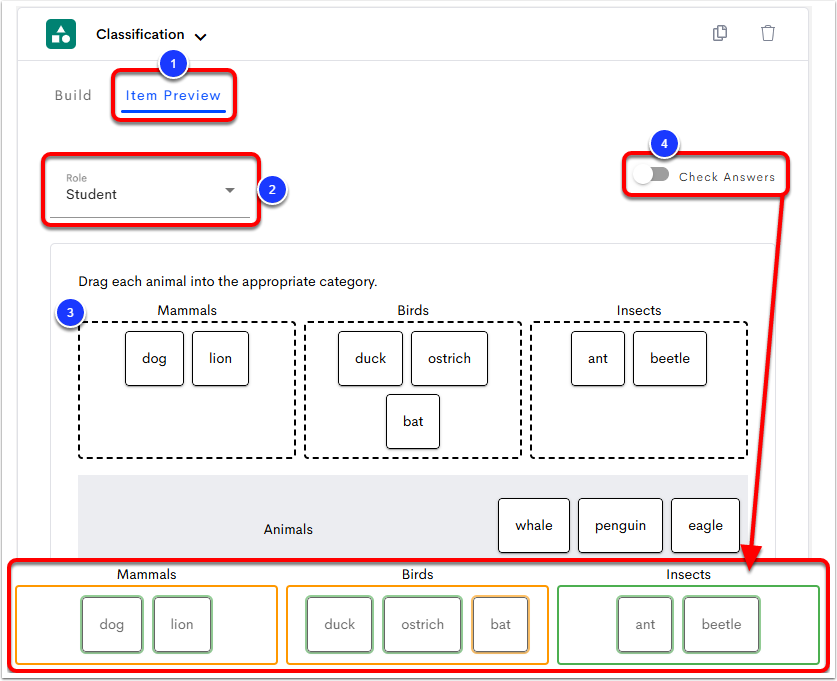Click the Insects heading in the results row
The height and width of the screenshot is (681, 837).
click(x=689, y=575)
